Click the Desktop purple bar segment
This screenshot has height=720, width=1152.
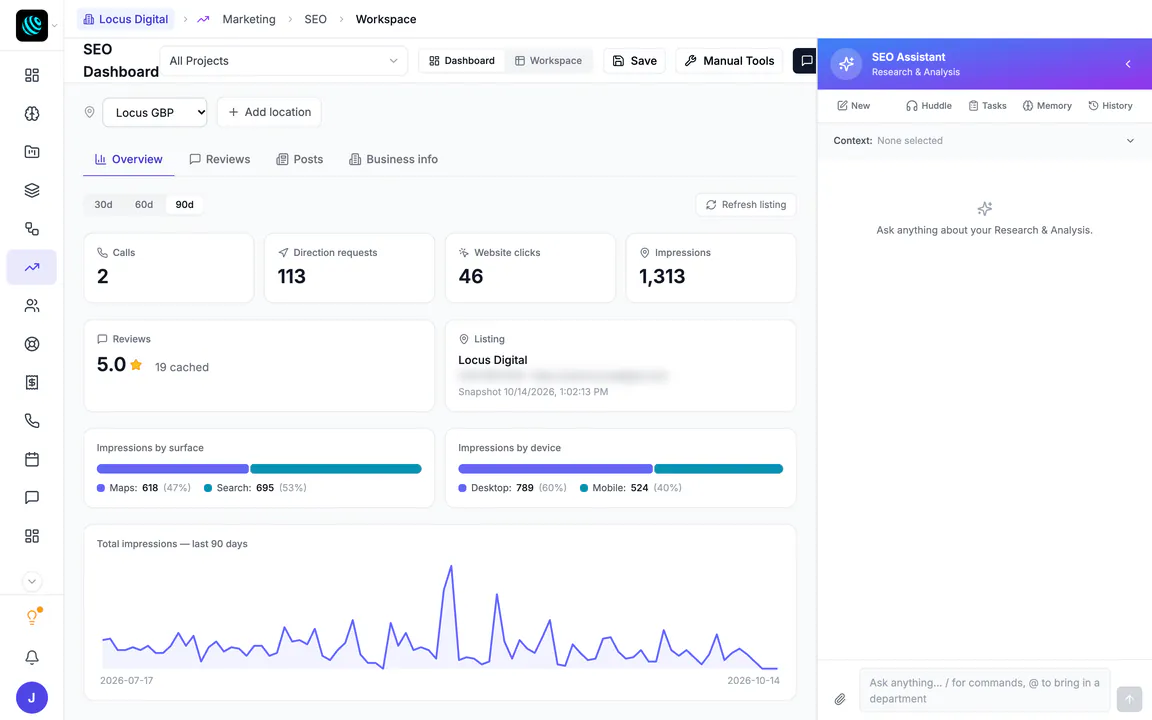[x=555, y=469]
